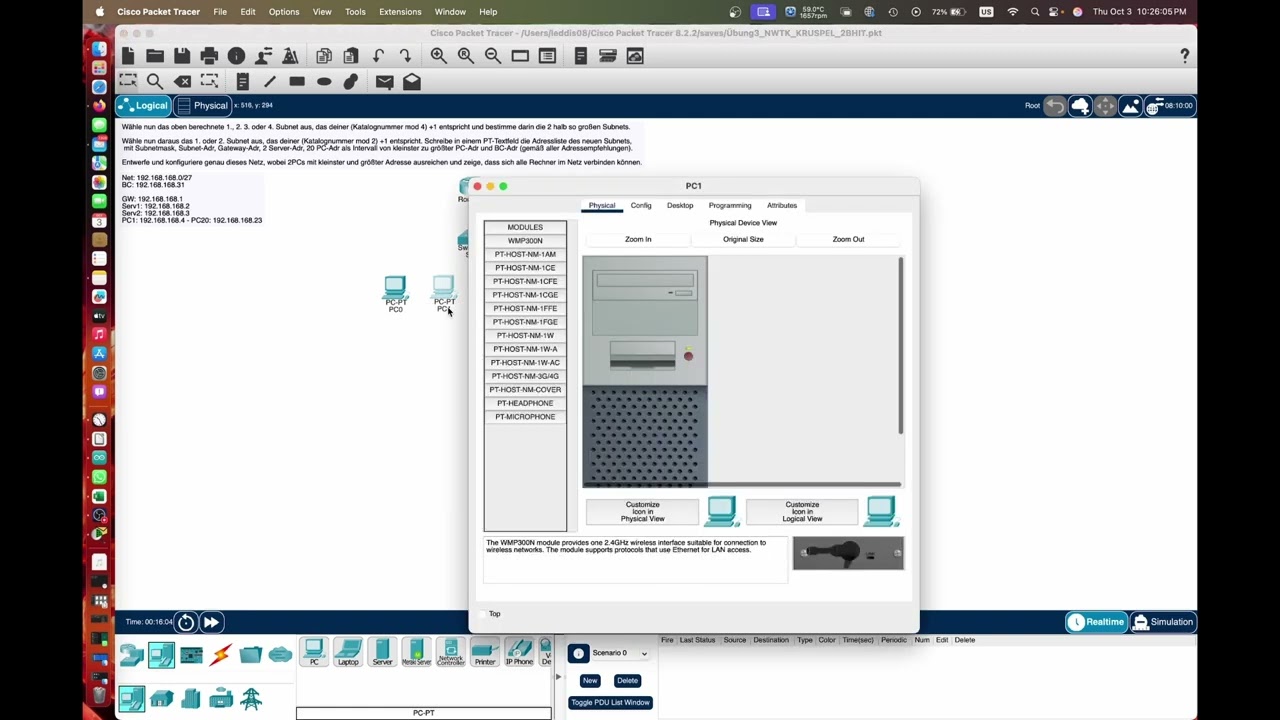Select the Draw Line tool
Image resolution: width=1280 pixels, height=720 pixels.
pos(270,81)
